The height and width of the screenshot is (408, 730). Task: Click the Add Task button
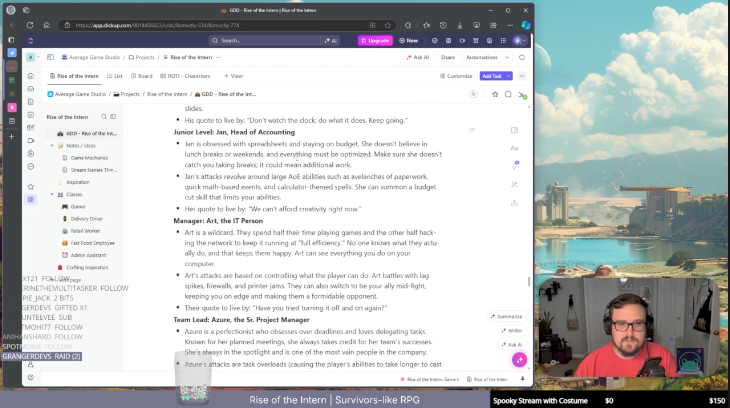coord(492,76)
